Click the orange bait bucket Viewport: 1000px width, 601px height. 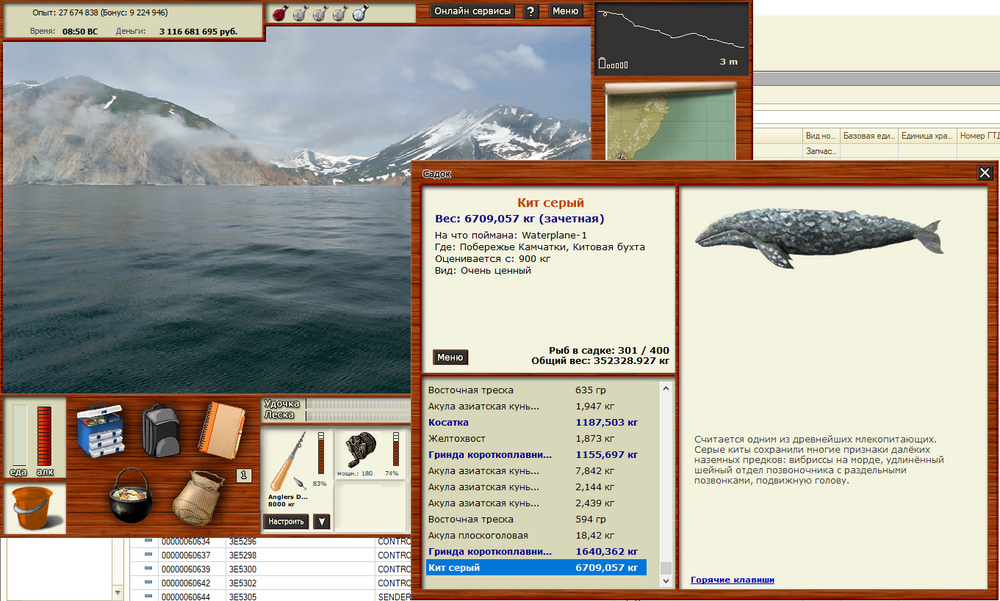point(35,508)
